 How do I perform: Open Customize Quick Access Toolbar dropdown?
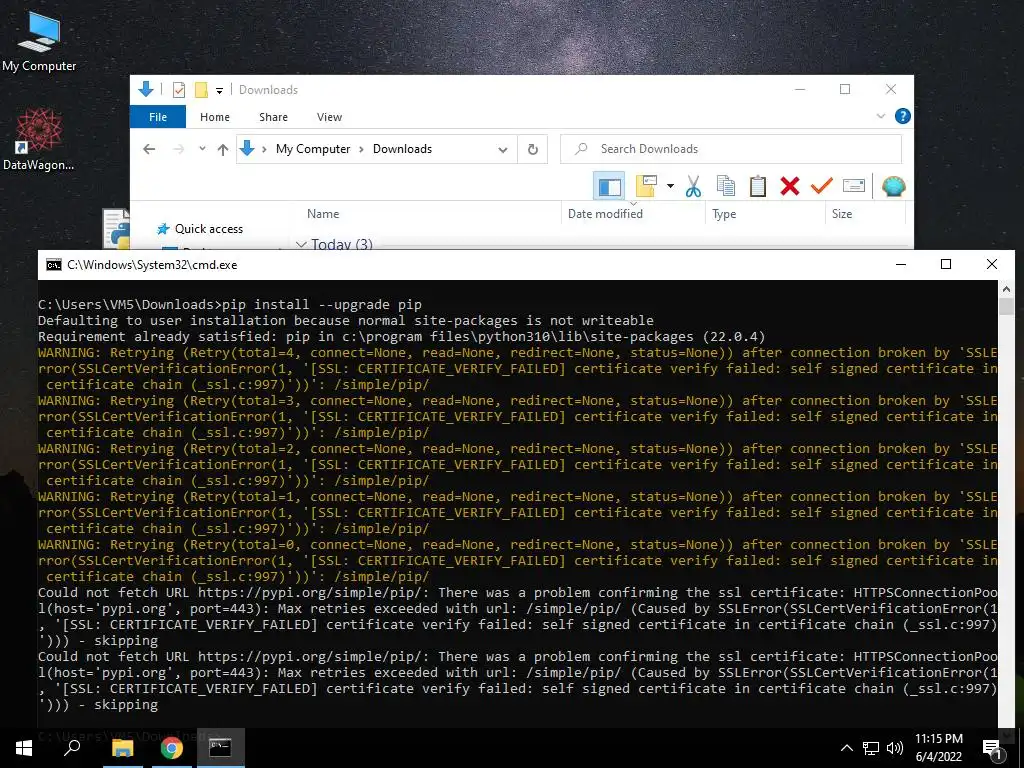219,91
